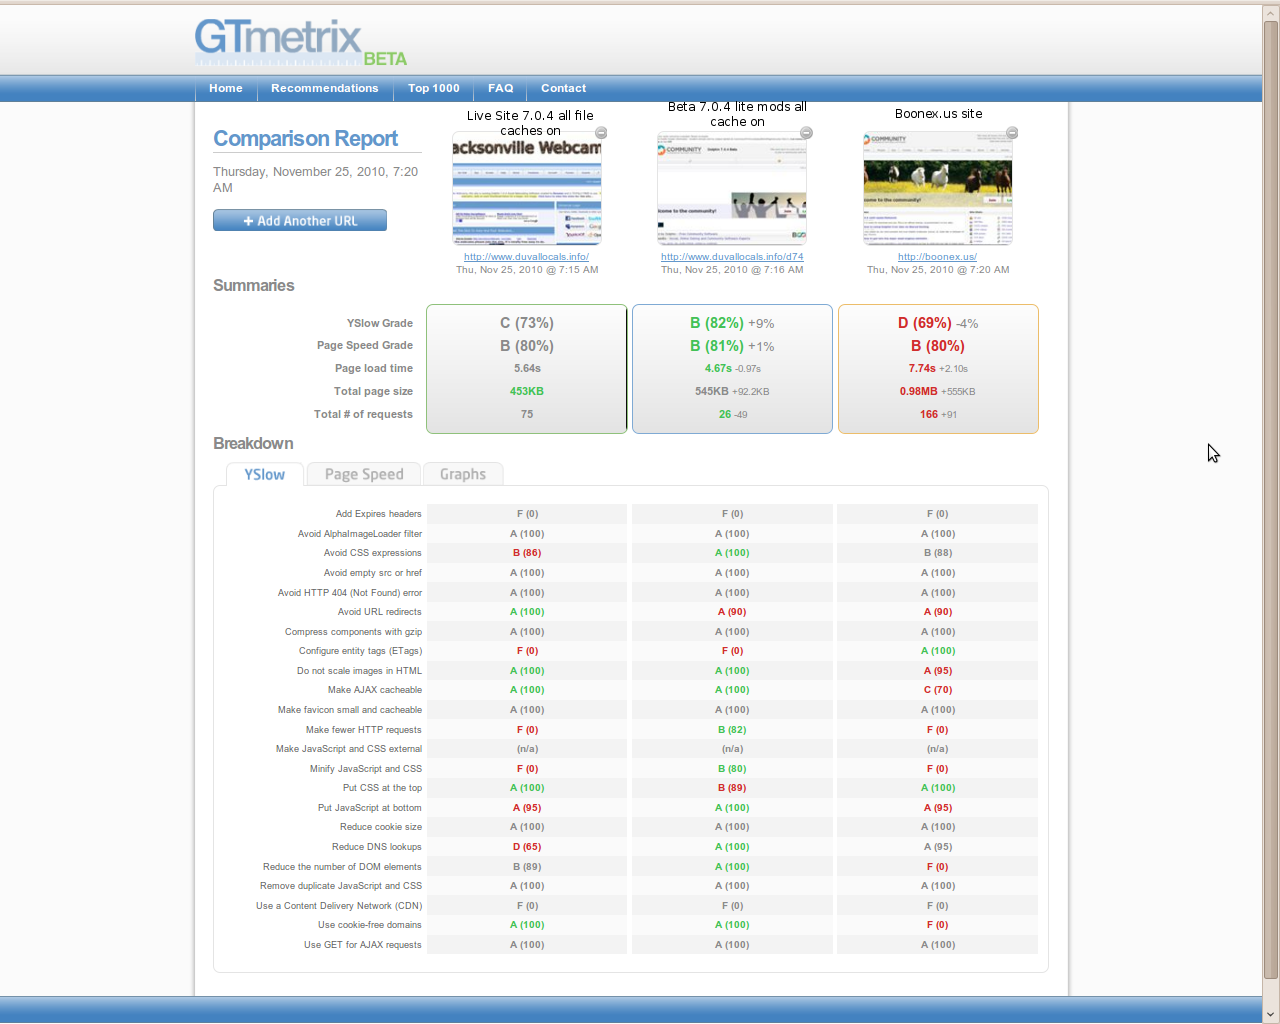
Task: Click the Add Another URL button
Action: 300,221
